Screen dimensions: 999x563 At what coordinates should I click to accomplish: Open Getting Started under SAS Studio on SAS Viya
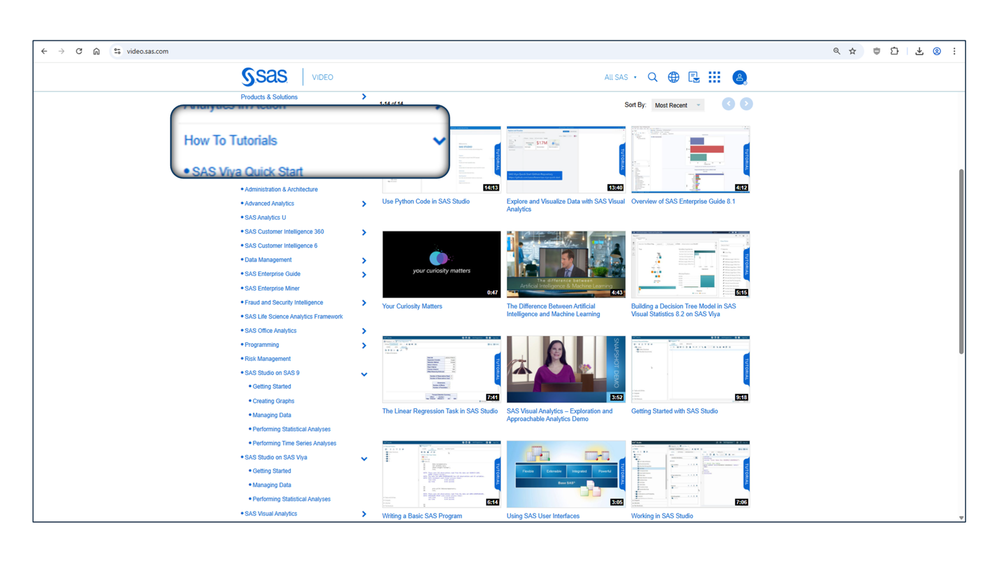click(x=271, y=471)
